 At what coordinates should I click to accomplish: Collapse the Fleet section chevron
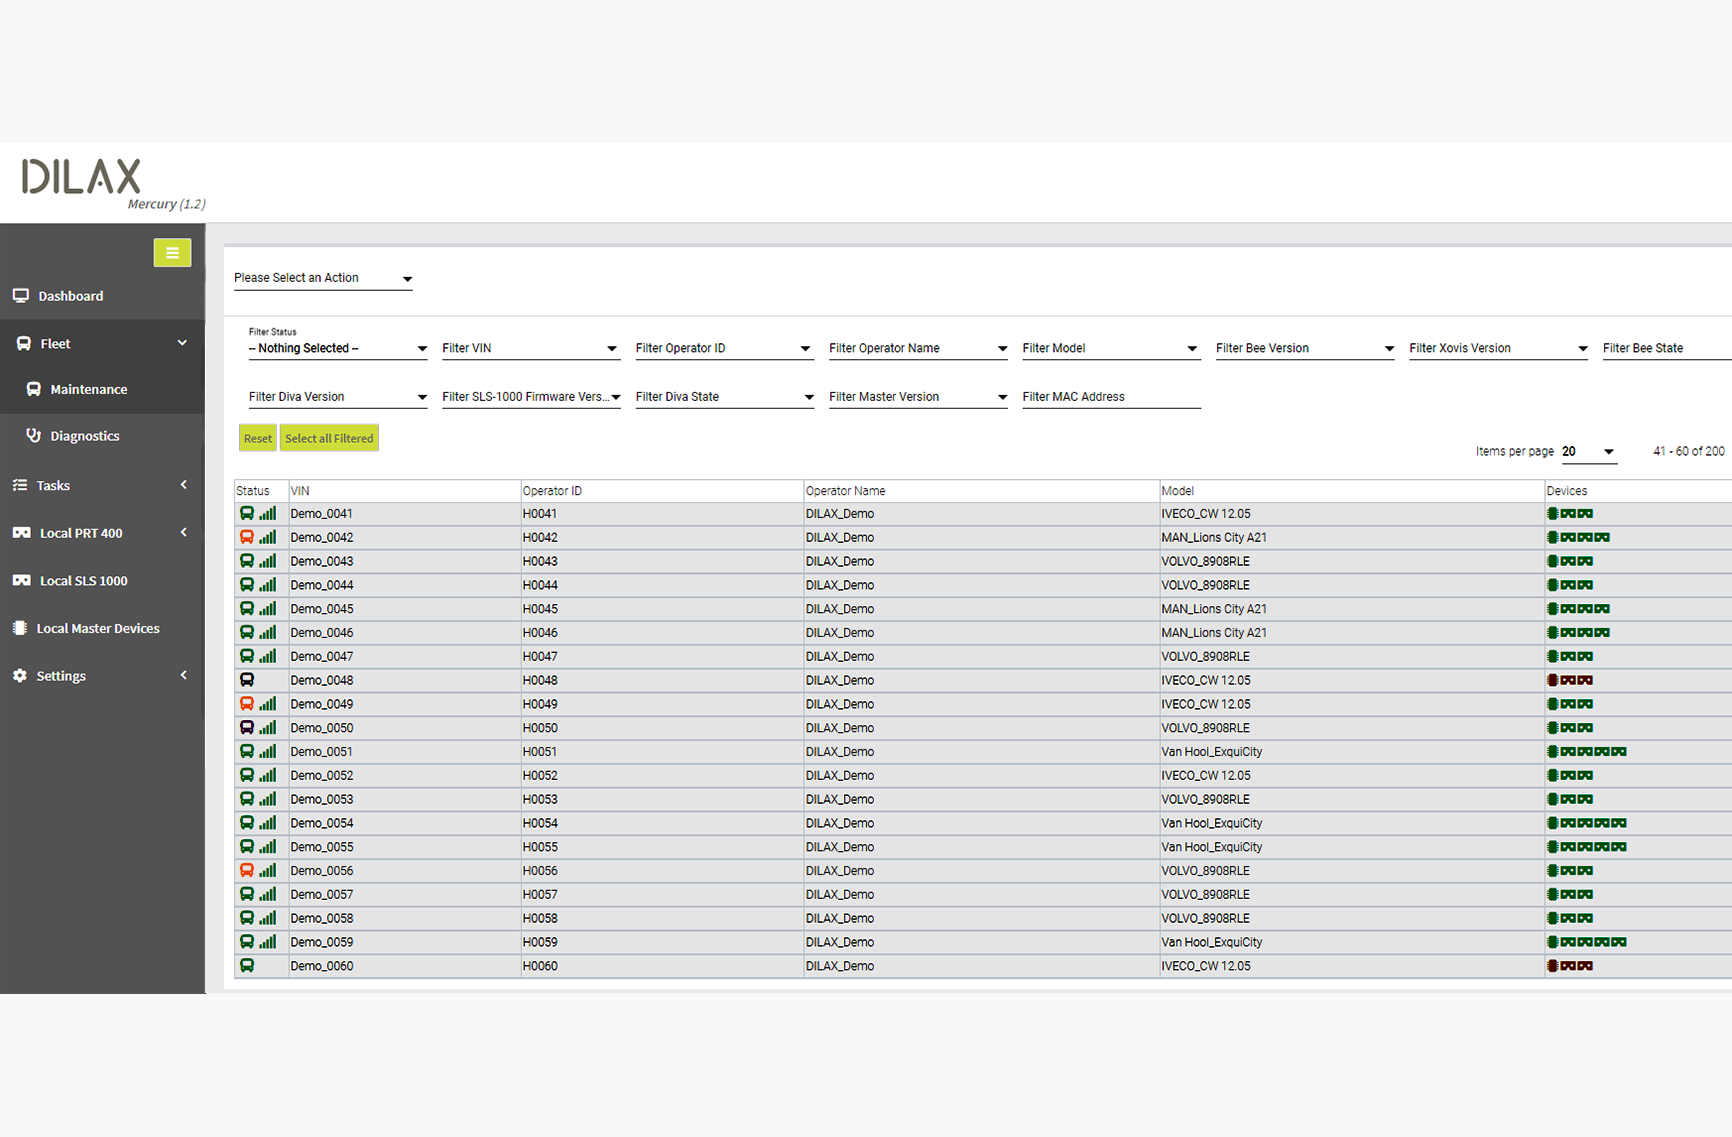point(183,343)
